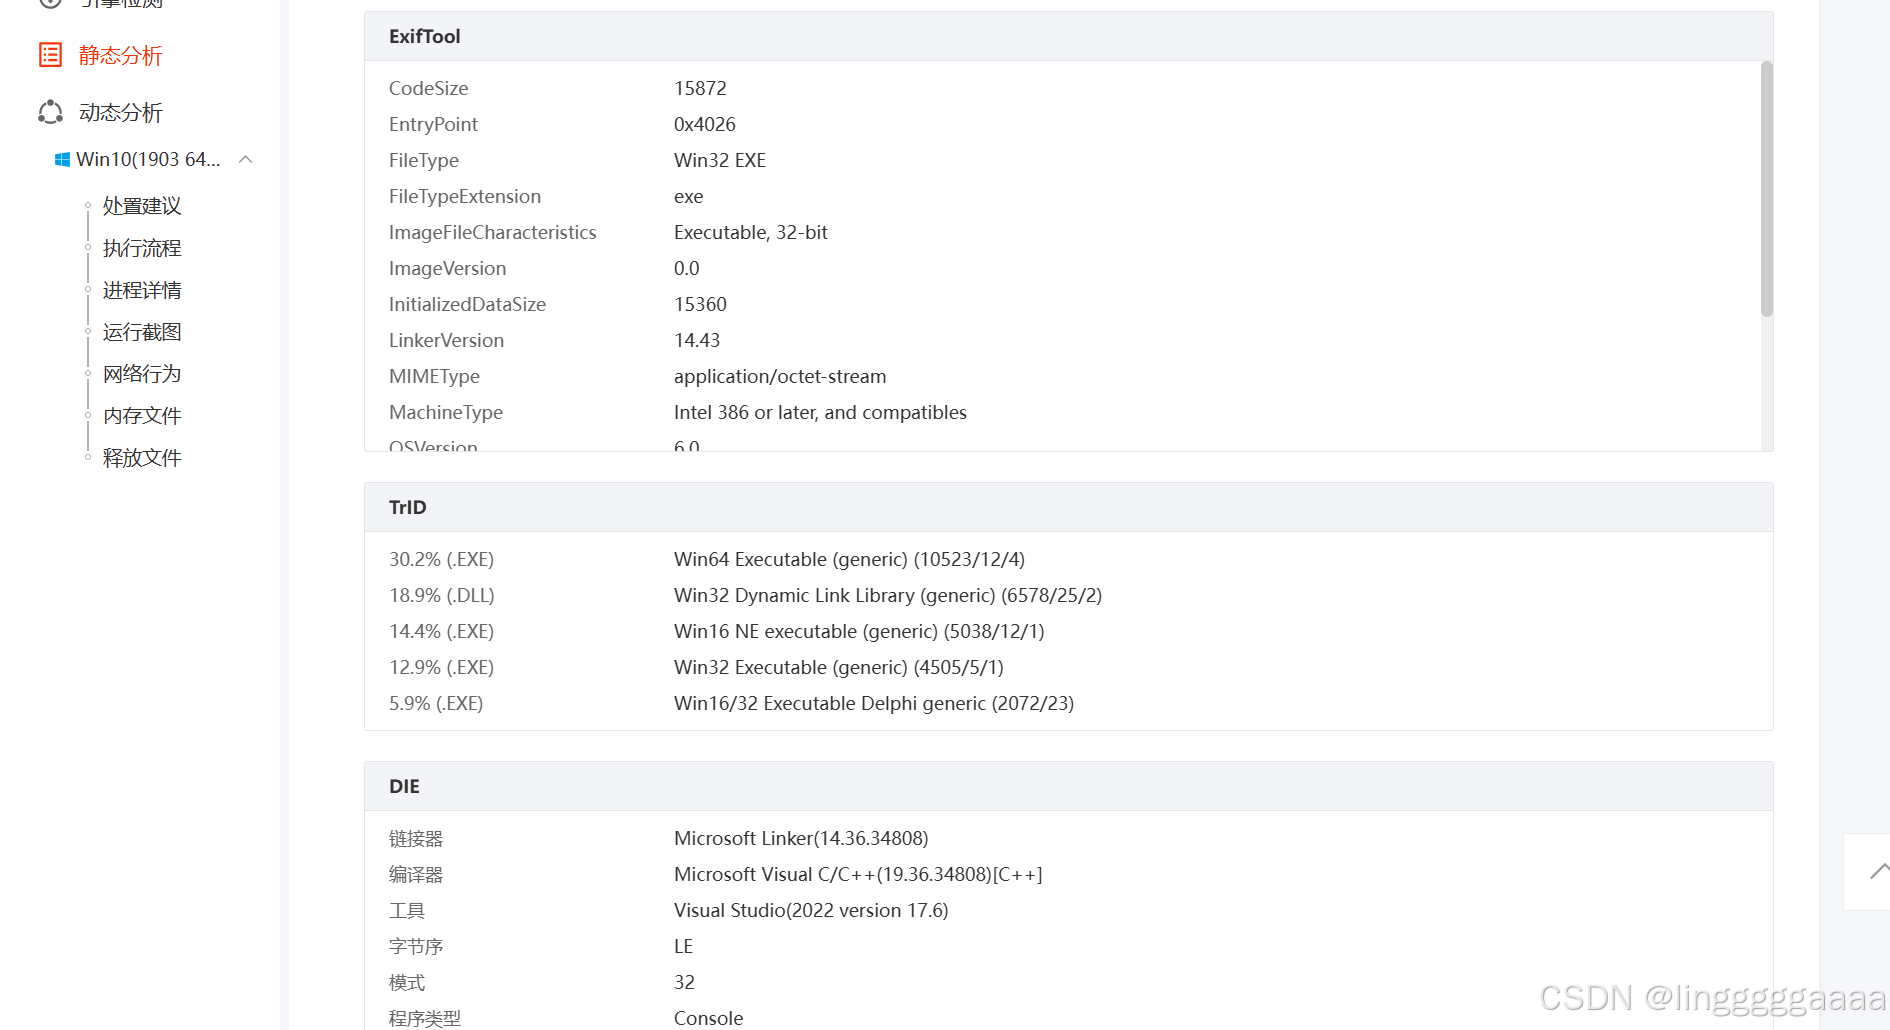Click the 模式 value 32
This screenshot has height=1030, width=1890.
coord(684,982)
